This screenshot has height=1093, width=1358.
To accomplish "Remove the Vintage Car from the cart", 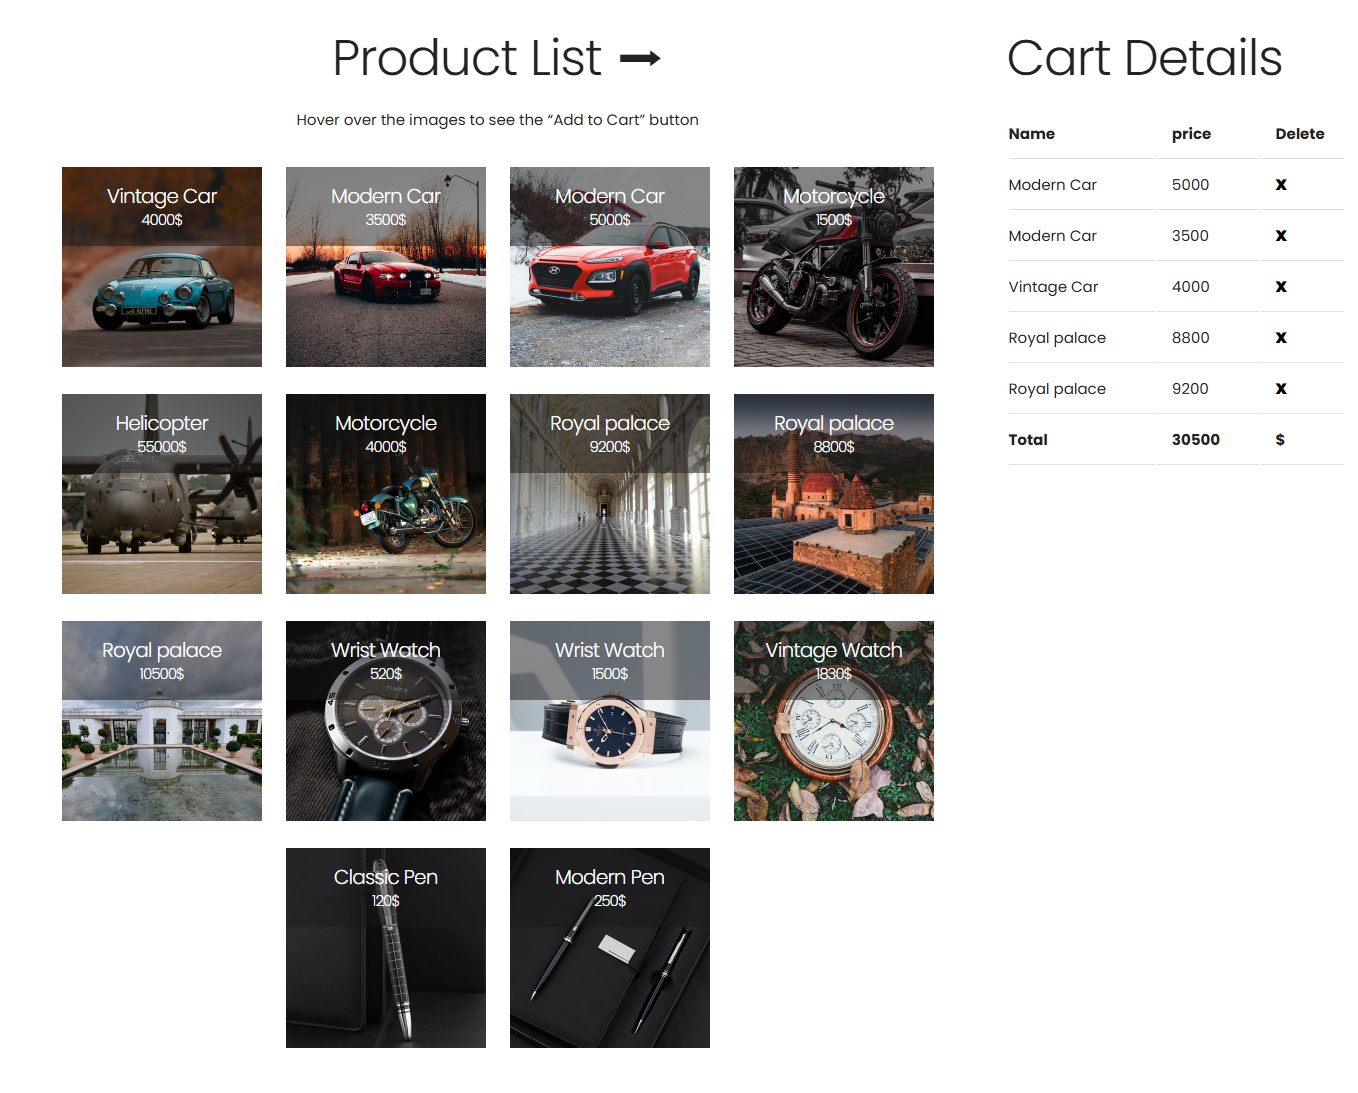I will coord(1281,286).
